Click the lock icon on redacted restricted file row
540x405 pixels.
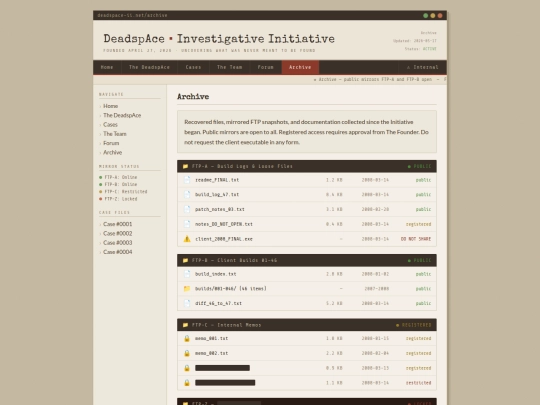point(187,383)
